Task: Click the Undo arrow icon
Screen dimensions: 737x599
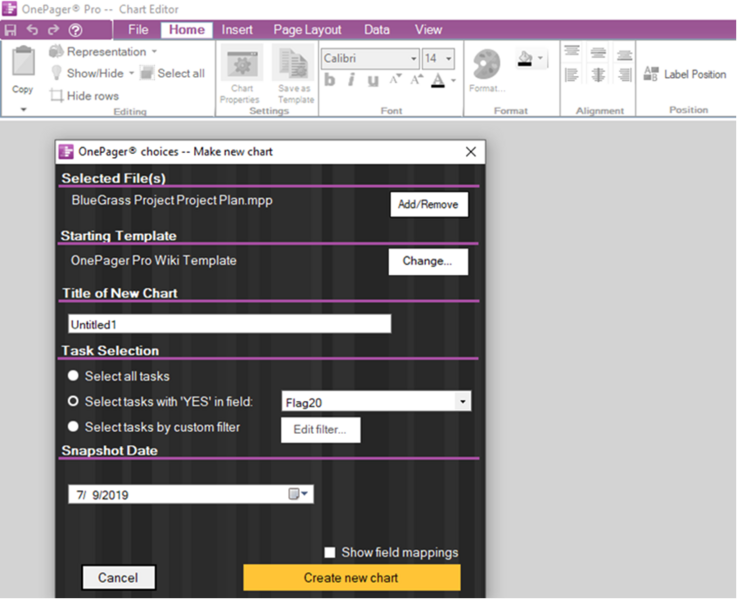Action: tap(32, 30)
